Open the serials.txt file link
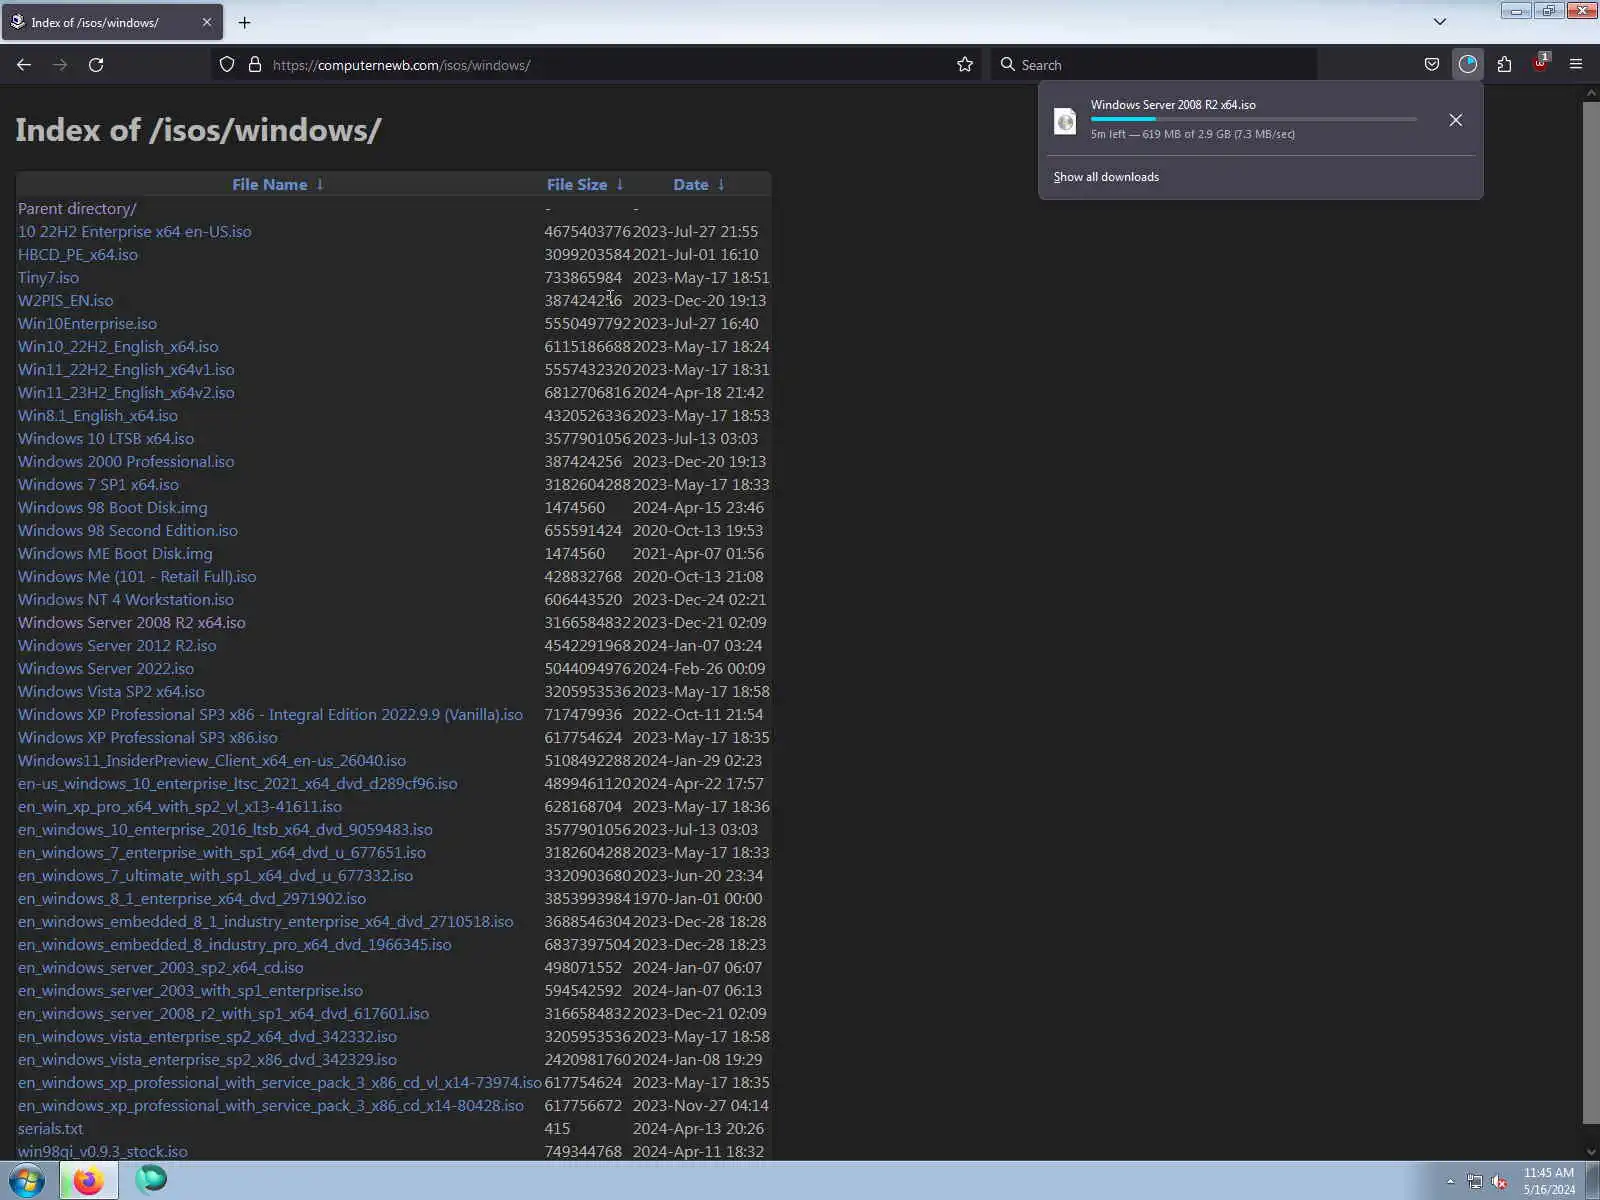 pyautogui.click(x=50, y=1129)
